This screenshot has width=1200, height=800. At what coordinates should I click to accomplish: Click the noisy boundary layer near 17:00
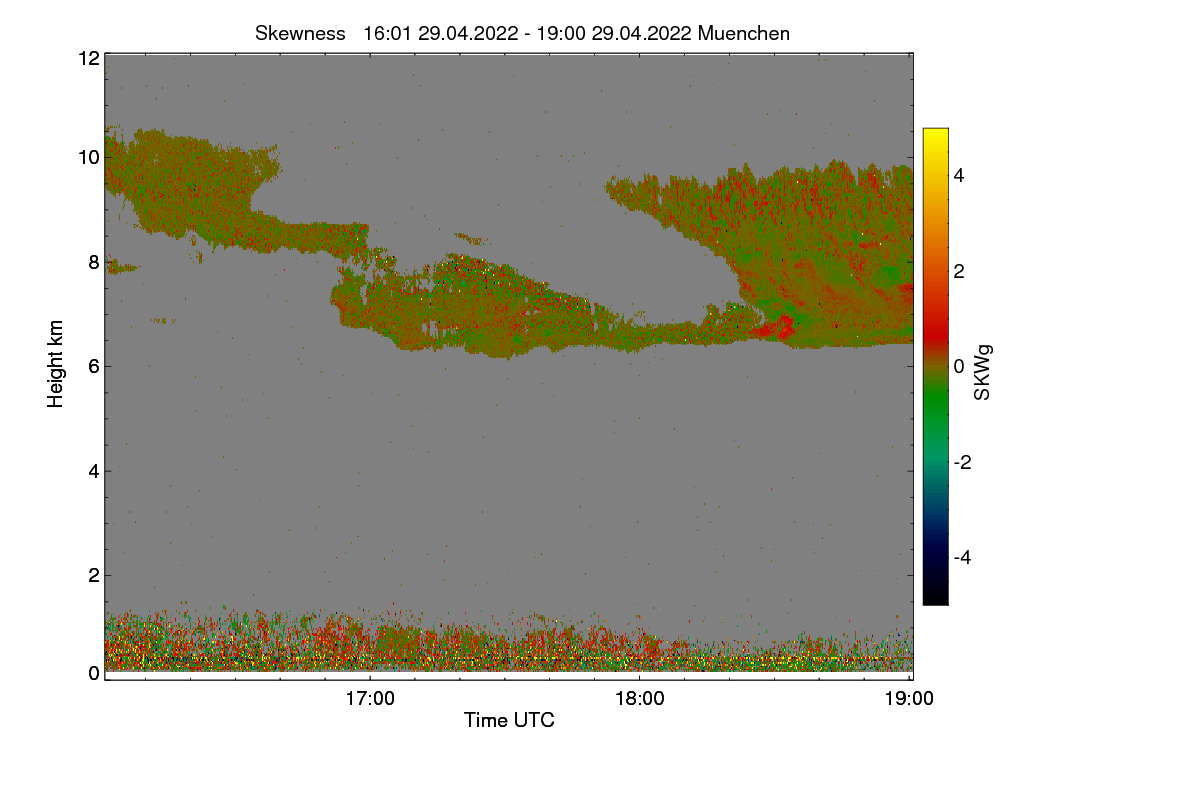[370, 643]
